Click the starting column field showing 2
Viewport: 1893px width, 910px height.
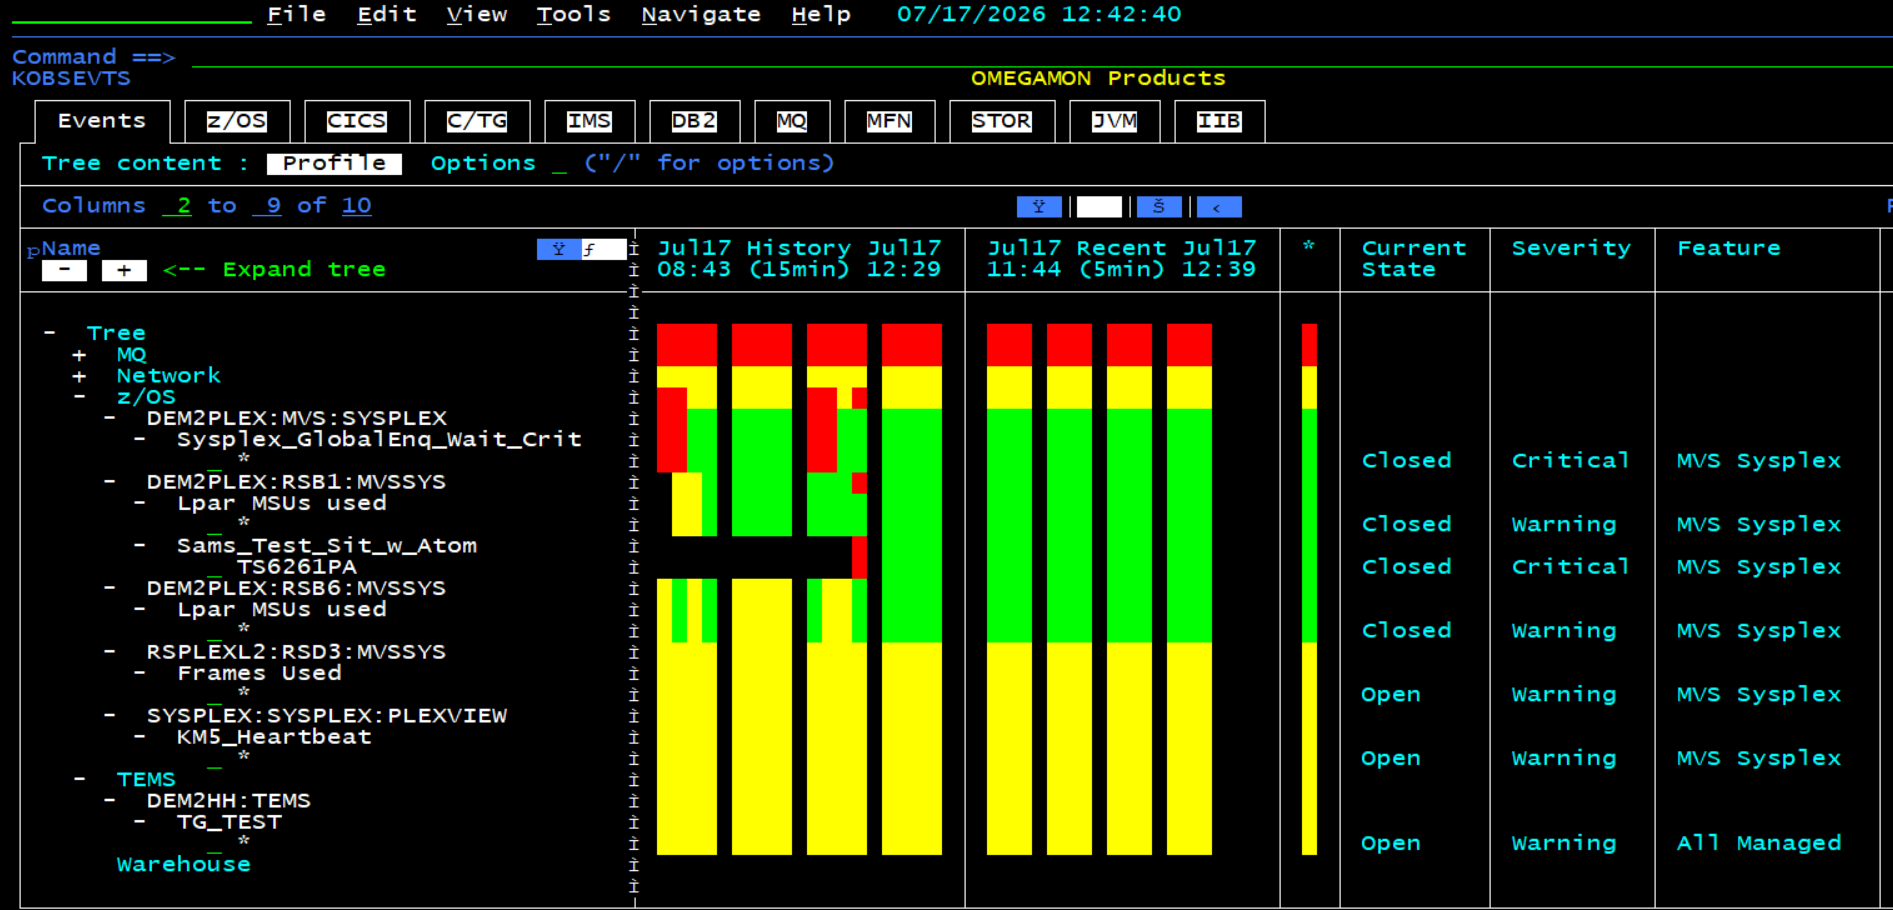tap(177, 206)
